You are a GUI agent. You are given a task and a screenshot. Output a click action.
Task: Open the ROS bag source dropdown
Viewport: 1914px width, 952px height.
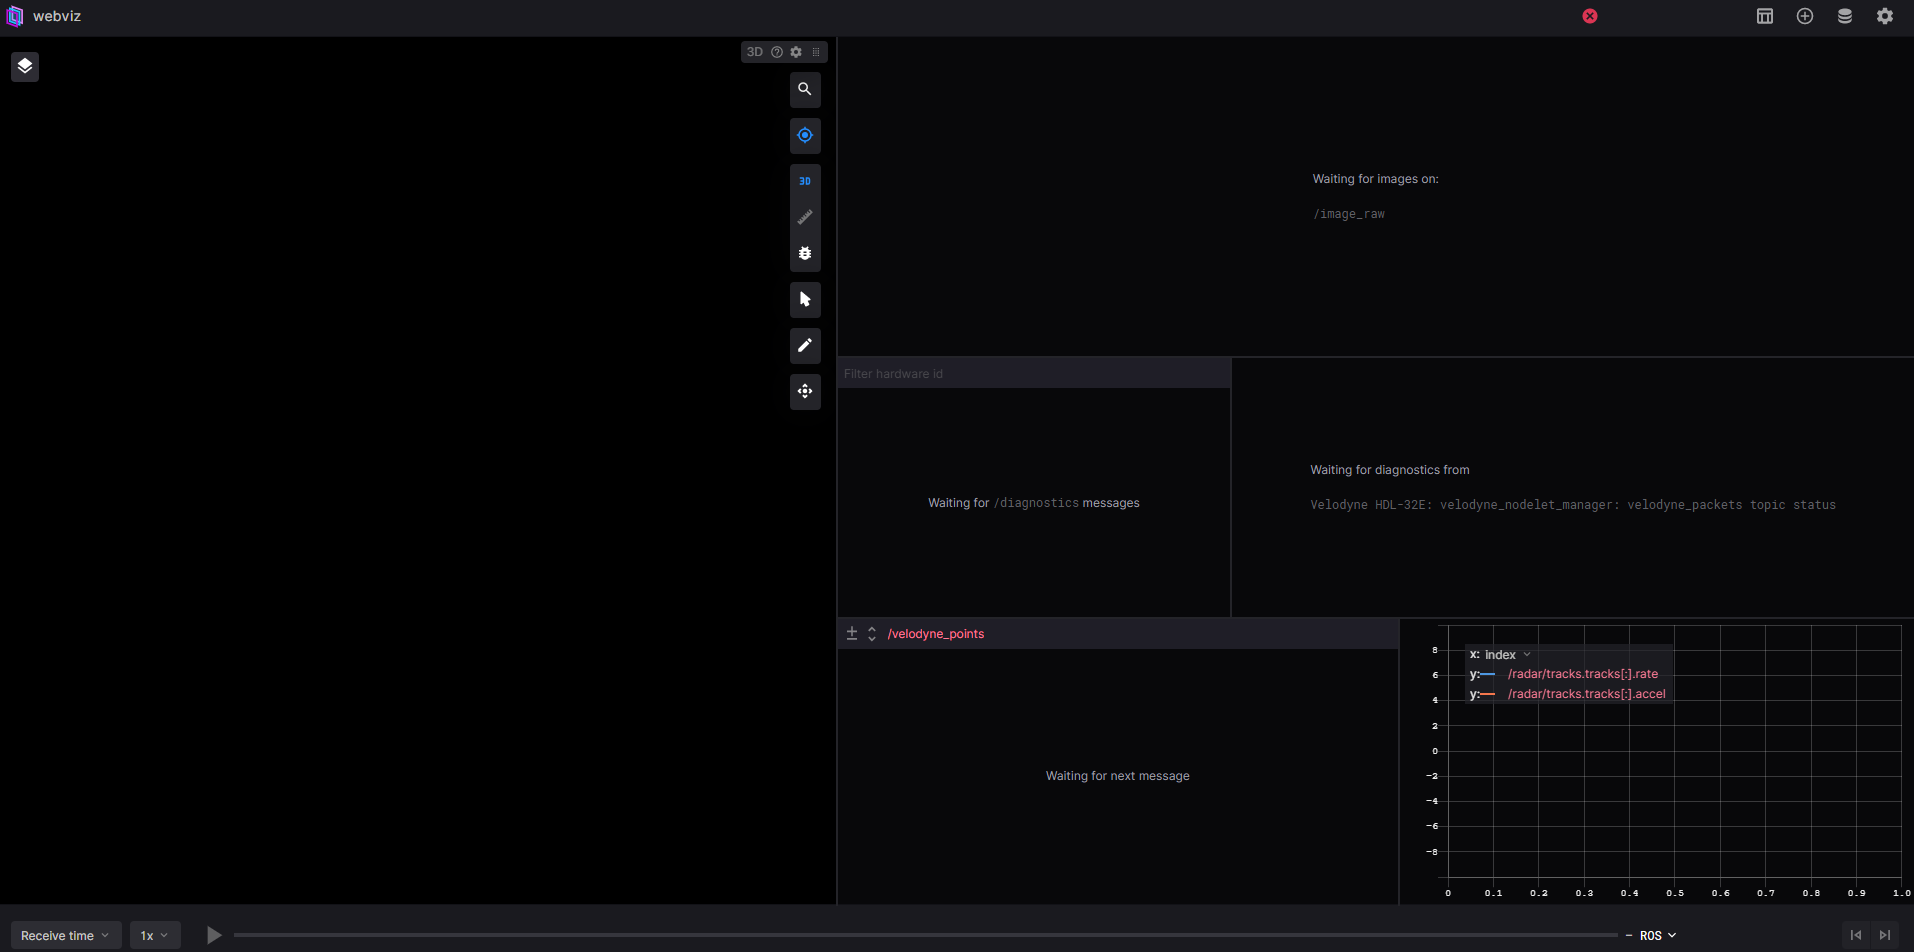(1656, 934)
